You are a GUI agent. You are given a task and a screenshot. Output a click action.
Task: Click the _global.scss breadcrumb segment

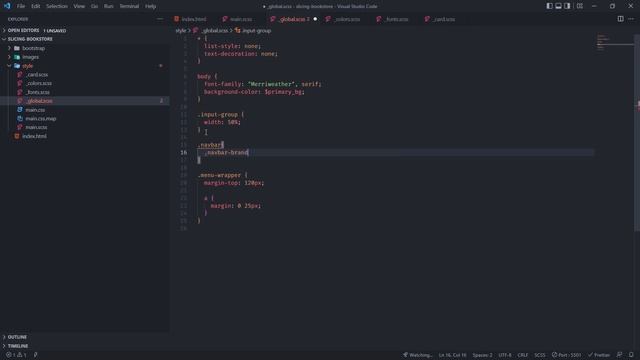[x=214, y=31]
